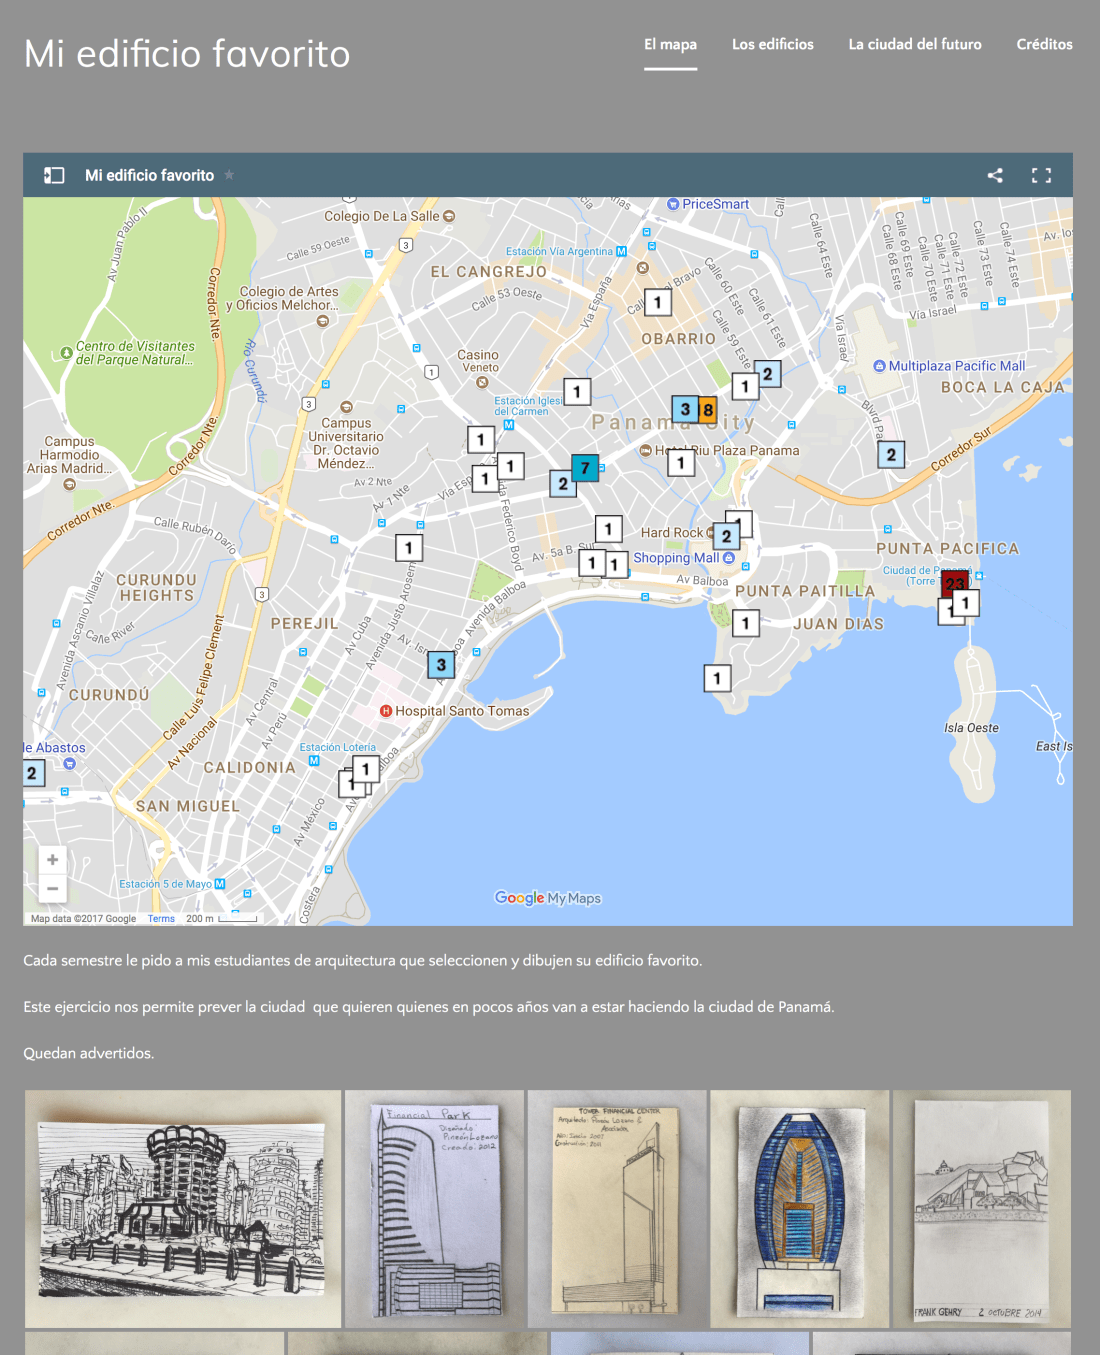The height and width of the screenshot is (1355, 1100).
Task: Navigate to the Créditos page
Action: [1044, 44]
